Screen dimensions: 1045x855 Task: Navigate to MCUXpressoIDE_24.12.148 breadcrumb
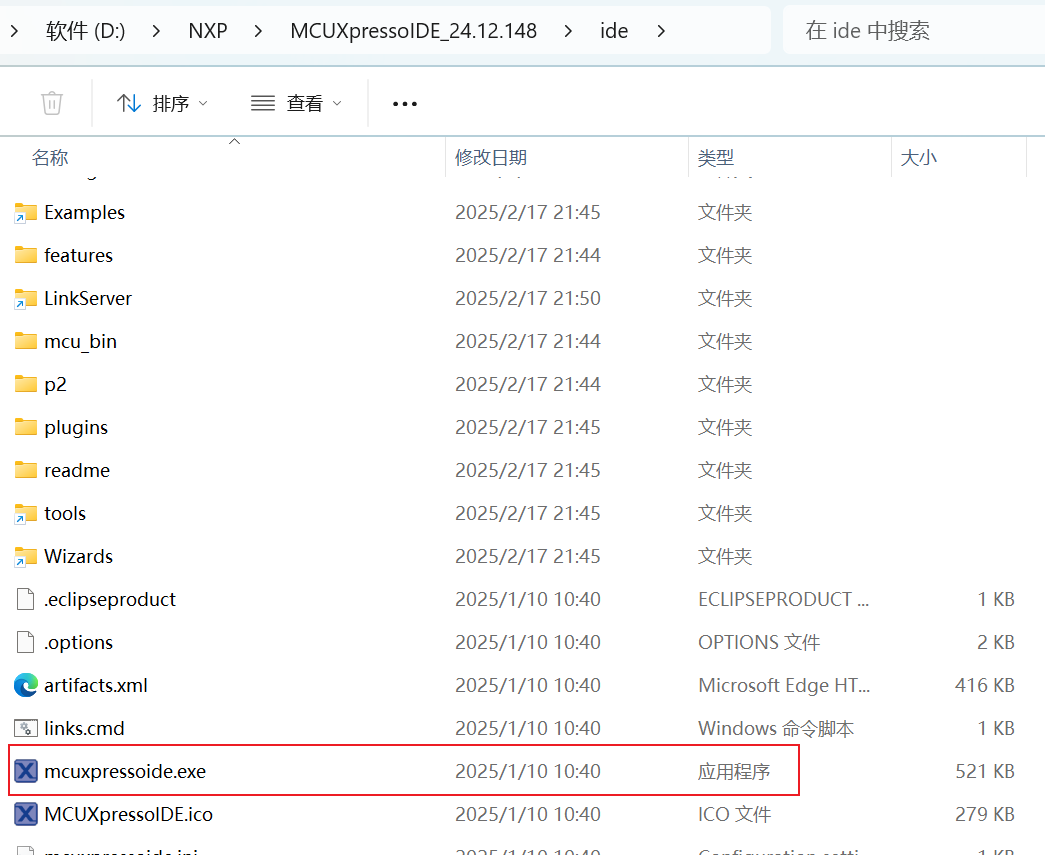tap(413, 31)
